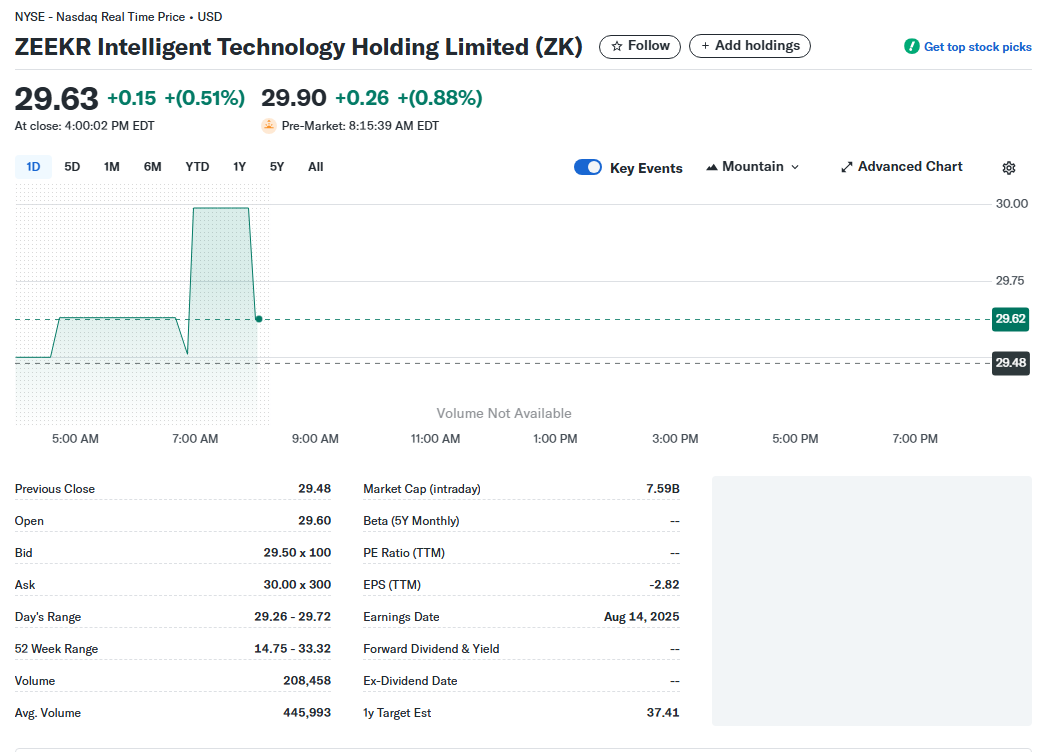Click the ZEEKR company name heading

pos(299,47)
